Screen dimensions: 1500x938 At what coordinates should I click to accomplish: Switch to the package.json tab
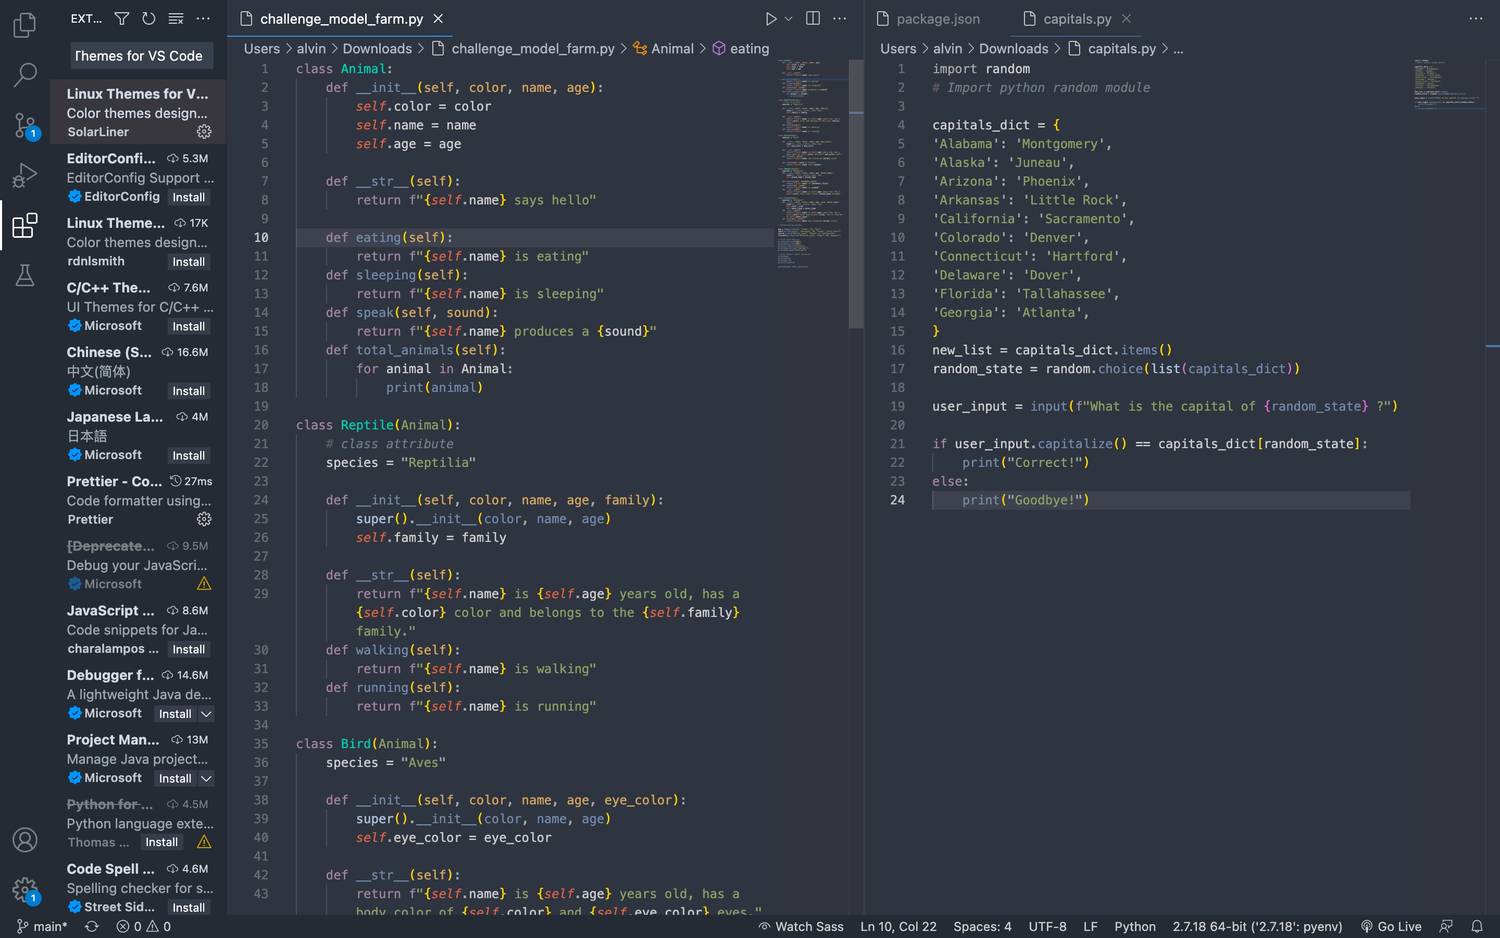tap(928, 19)
